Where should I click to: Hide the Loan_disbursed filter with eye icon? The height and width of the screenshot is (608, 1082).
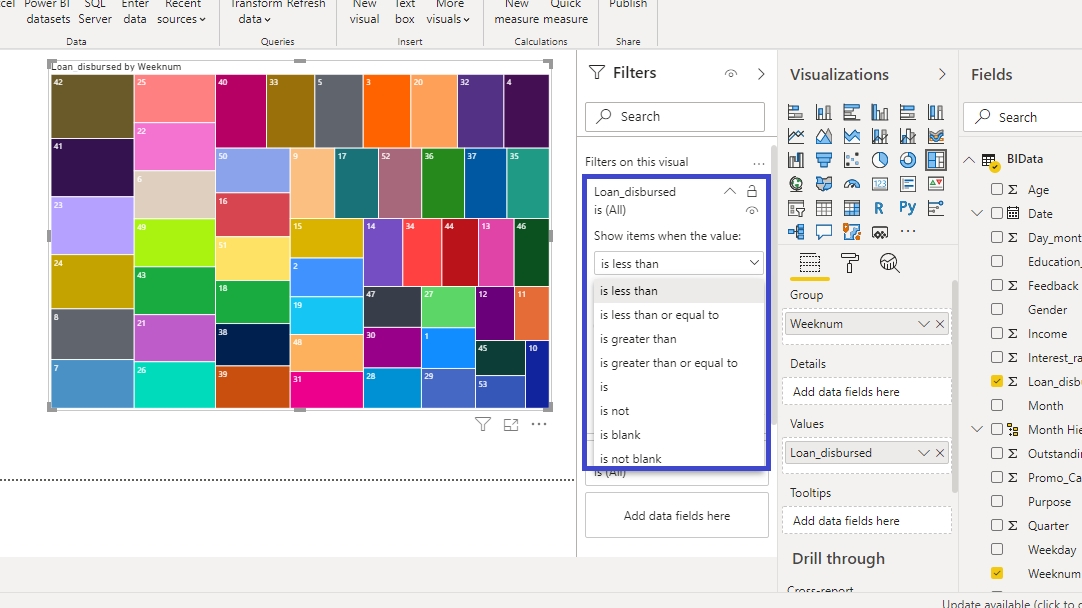click(x=752, y=211)
